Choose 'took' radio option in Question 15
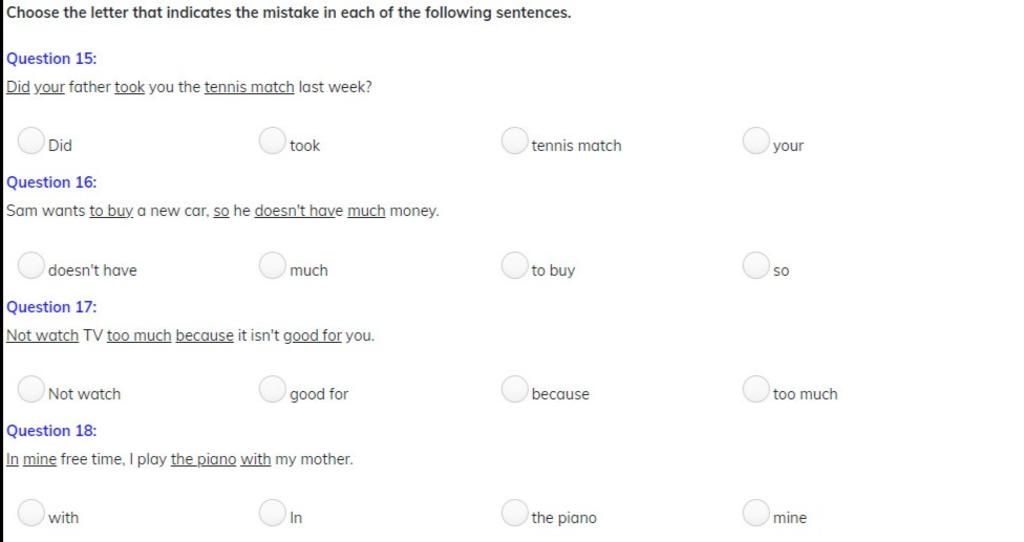This screenshot has height=542, width=1024. 273,142
